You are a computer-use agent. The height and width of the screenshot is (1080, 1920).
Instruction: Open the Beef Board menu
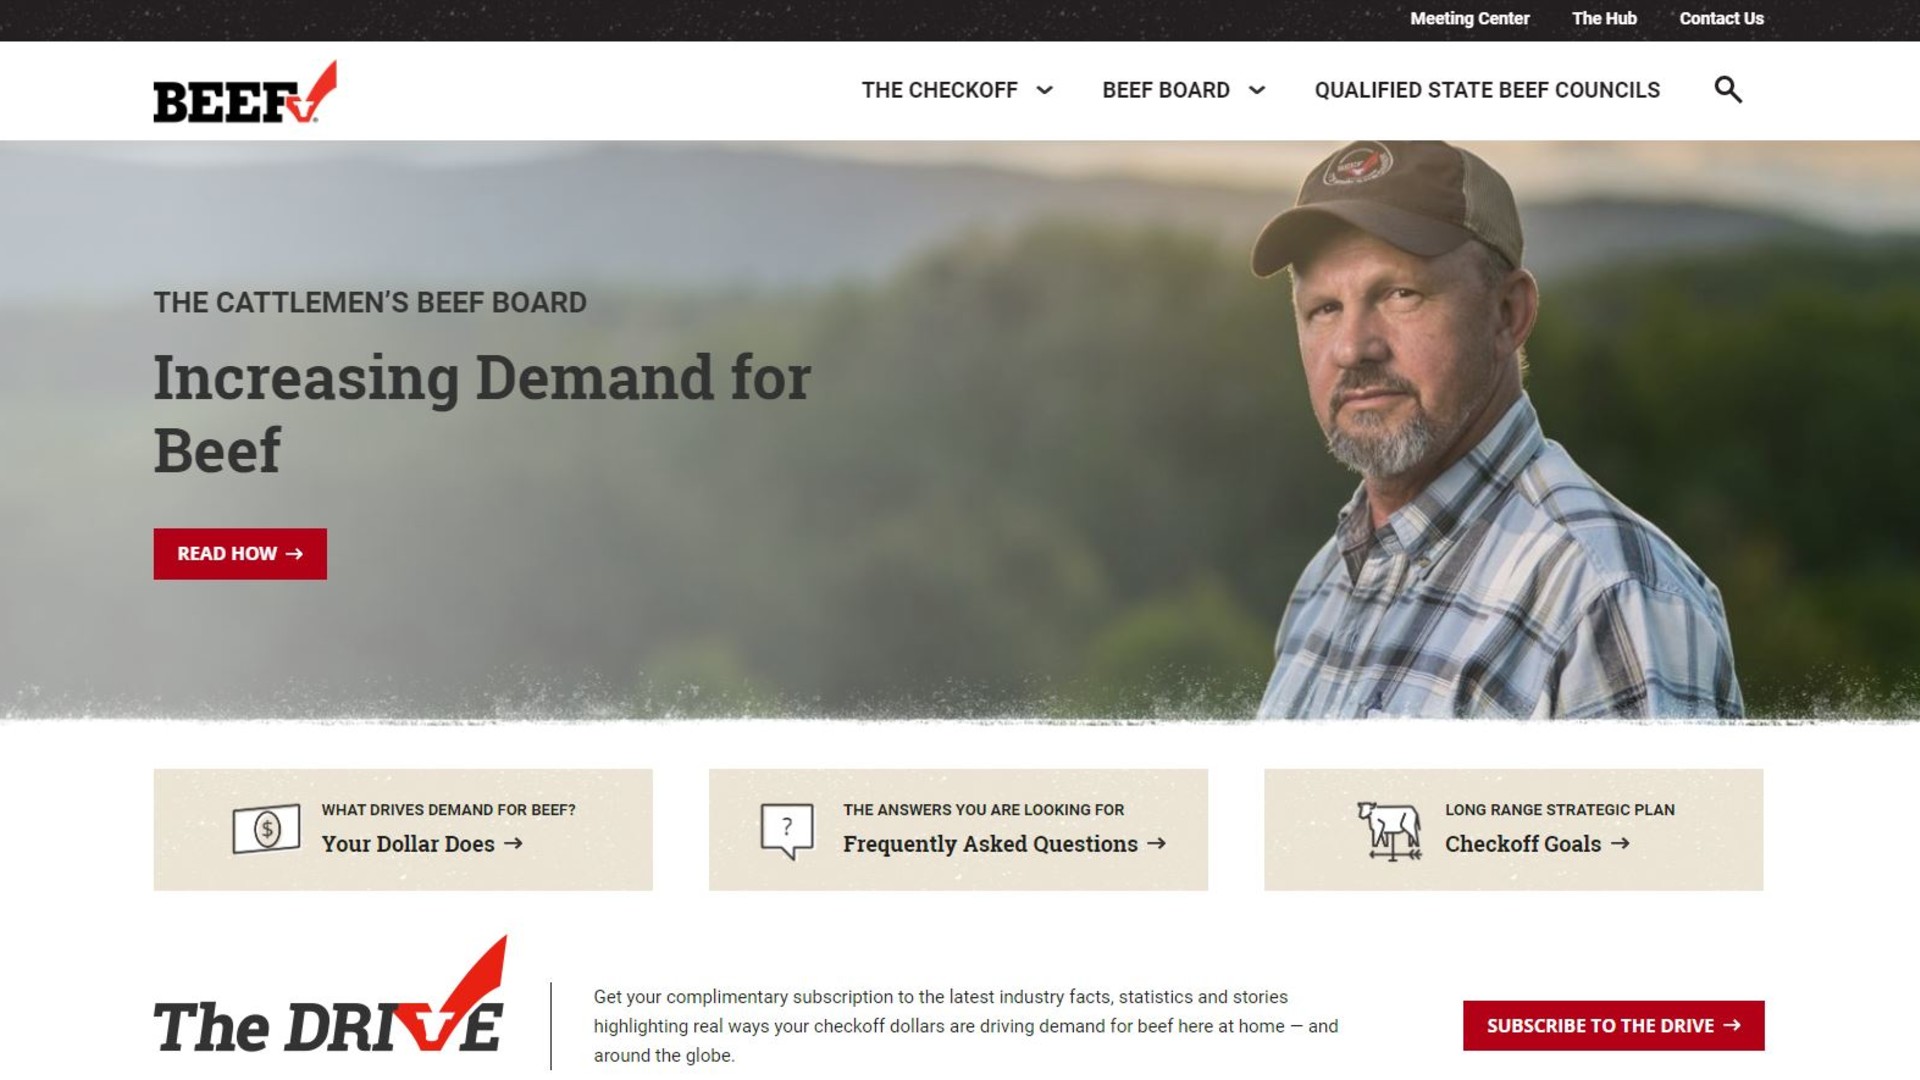[1166, 90]
